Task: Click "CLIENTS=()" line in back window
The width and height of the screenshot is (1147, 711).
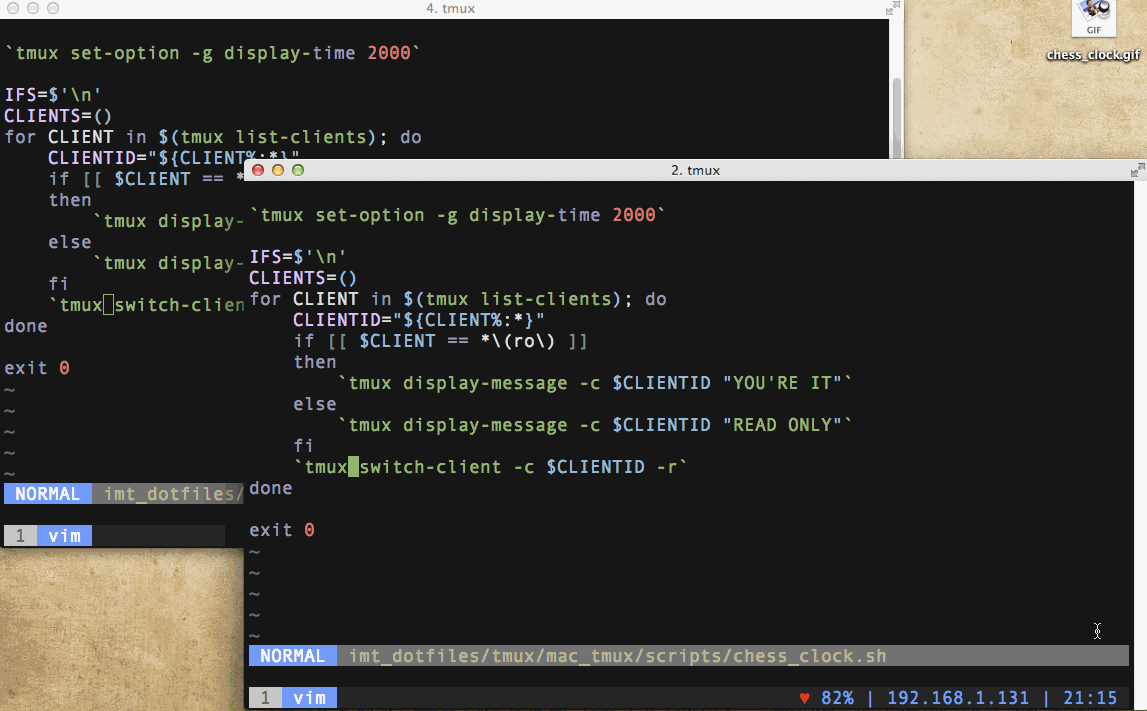Action: point(58,116)
